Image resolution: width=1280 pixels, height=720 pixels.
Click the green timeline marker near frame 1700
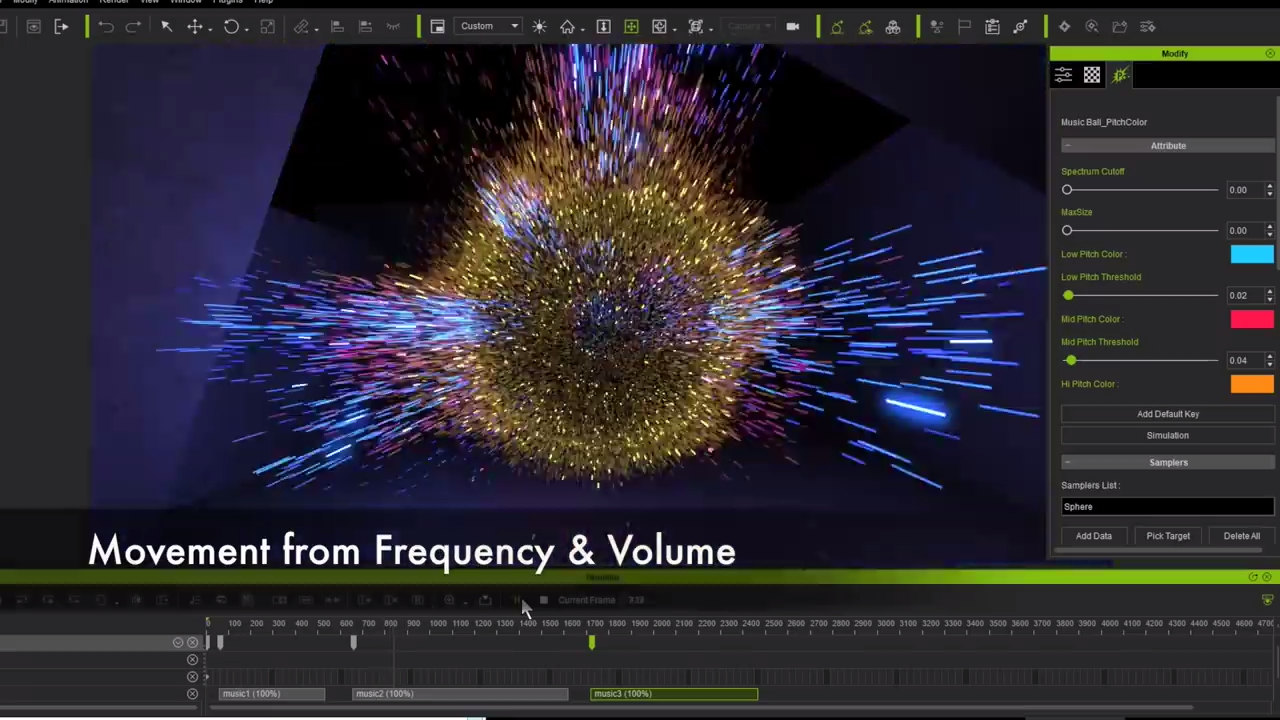tap(591, 643)
